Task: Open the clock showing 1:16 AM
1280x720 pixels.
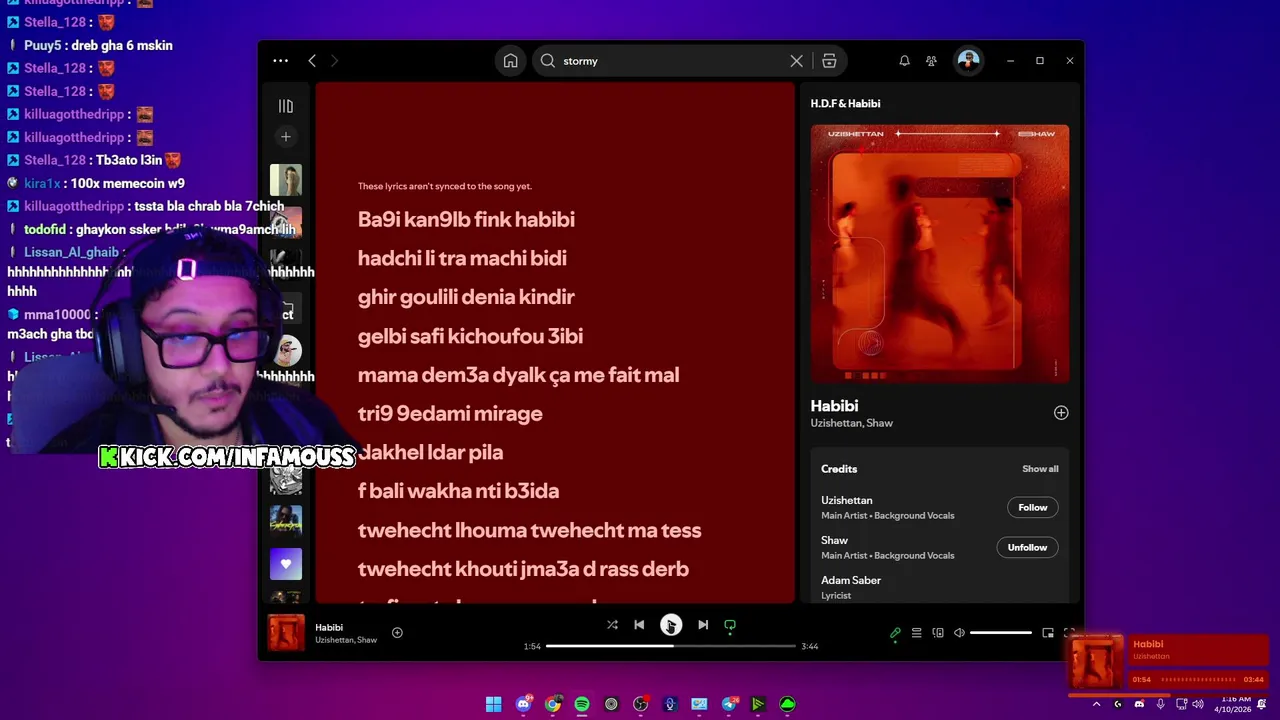Action: [x=1232, y=704]
